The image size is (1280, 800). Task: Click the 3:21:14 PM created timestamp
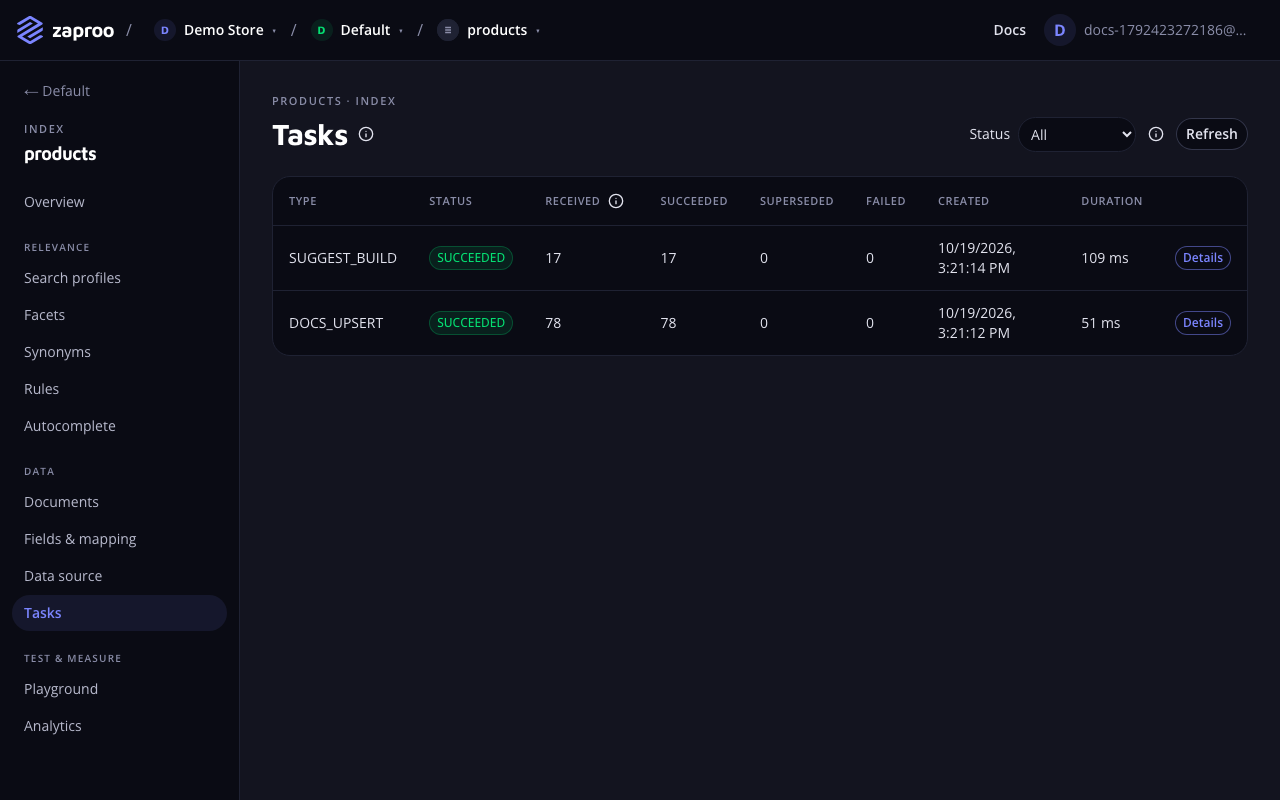977,258
